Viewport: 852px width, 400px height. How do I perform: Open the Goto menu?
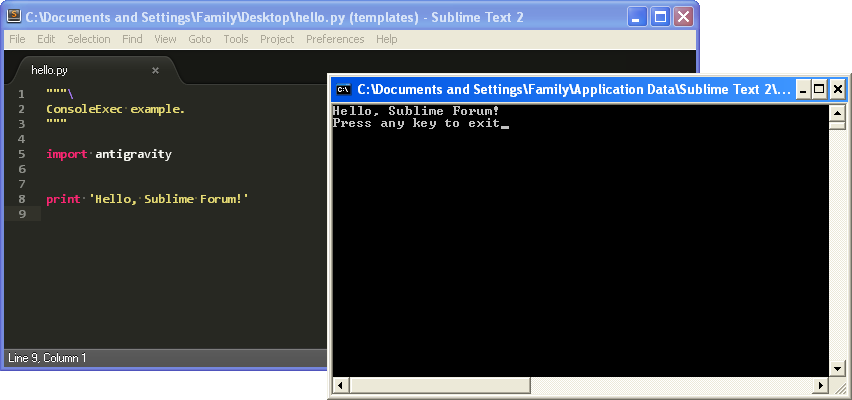click(x=200, y=39)
